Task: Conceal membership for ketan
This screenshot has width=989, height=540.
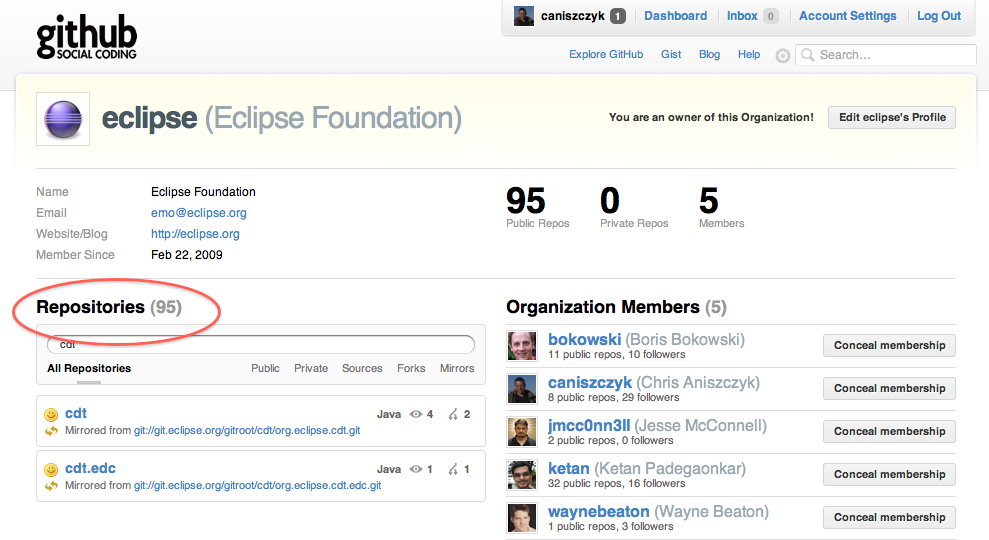Action: pyautogui.click(x=889, y=474)
